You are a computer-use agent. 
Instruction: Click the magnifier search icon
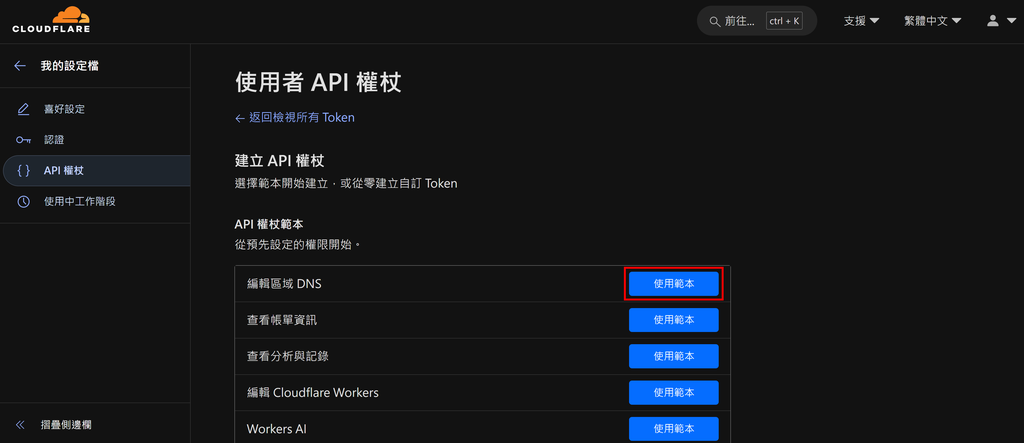pyautogui.click(x=714, y=22)
